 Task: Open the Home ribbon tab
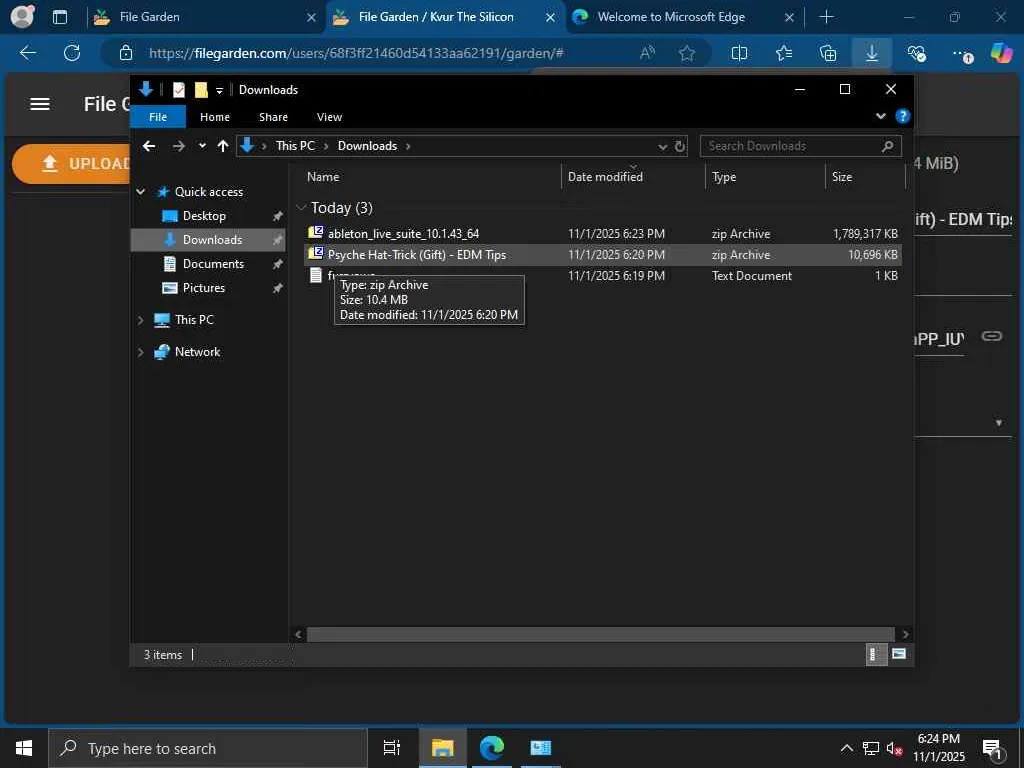pyautogui.click(x=215, y=117)
